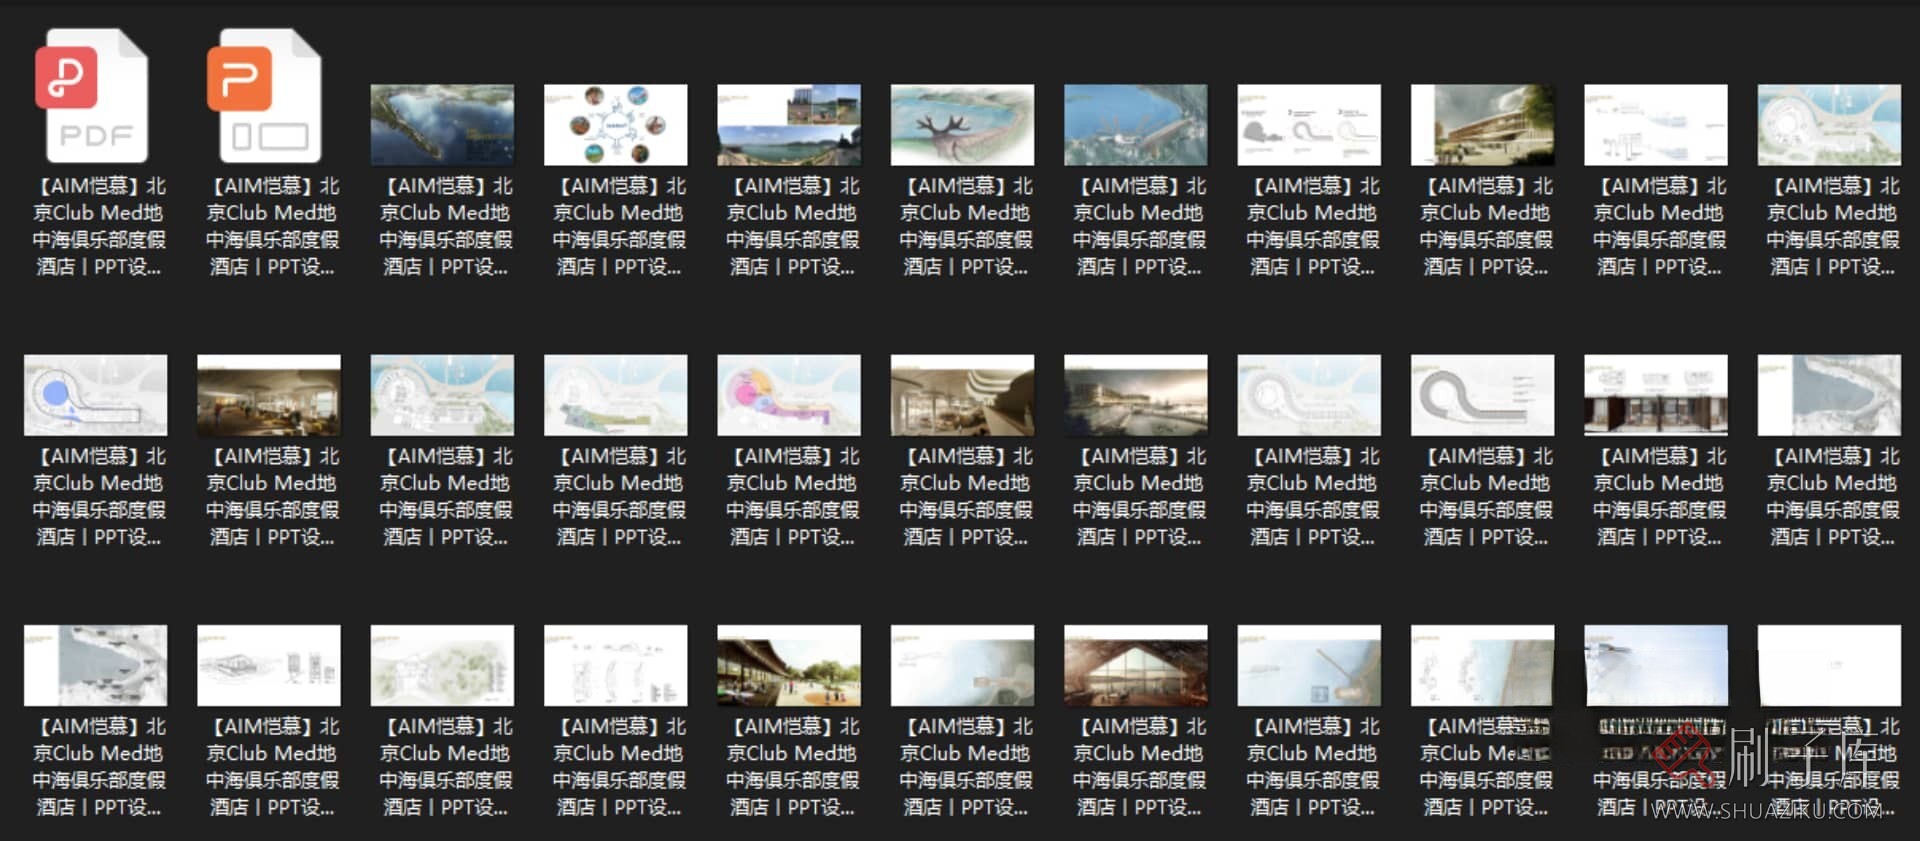Open the grey spiral ramp diagram thumbnail
1920x841 pixels.
tap(1482, 395)
